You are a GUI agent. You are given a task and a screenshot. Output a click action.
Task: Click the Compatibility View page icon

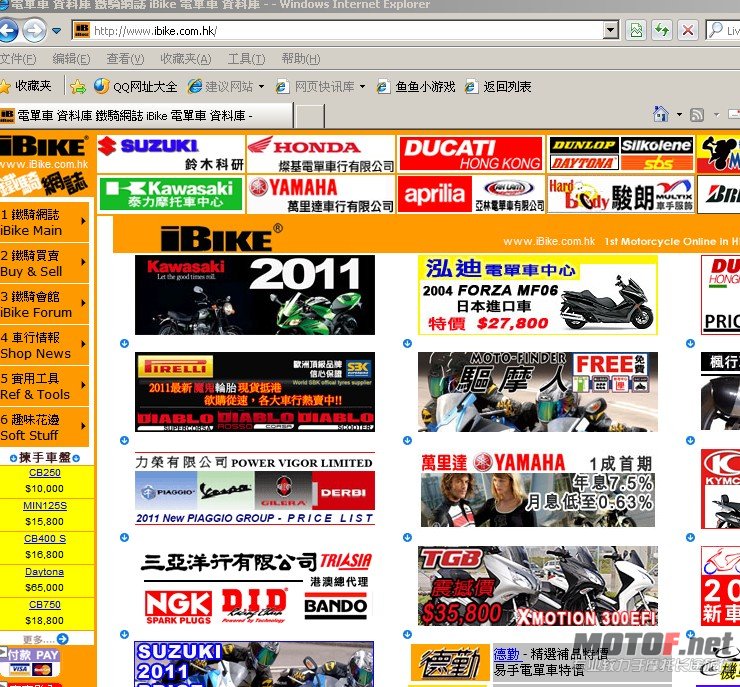pos(636,31)
